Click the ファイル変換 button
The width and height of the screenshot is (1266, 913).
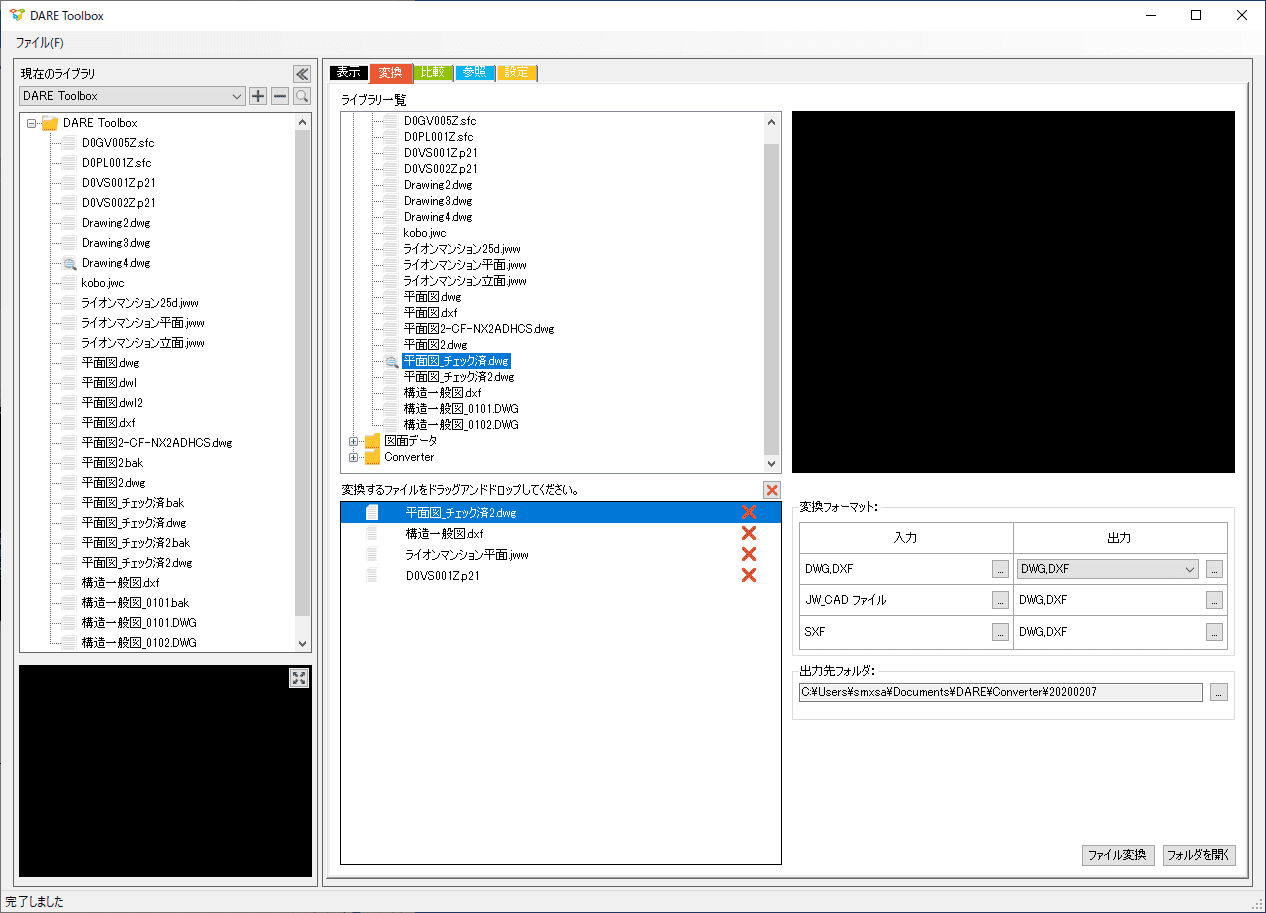coord(1118,856)
